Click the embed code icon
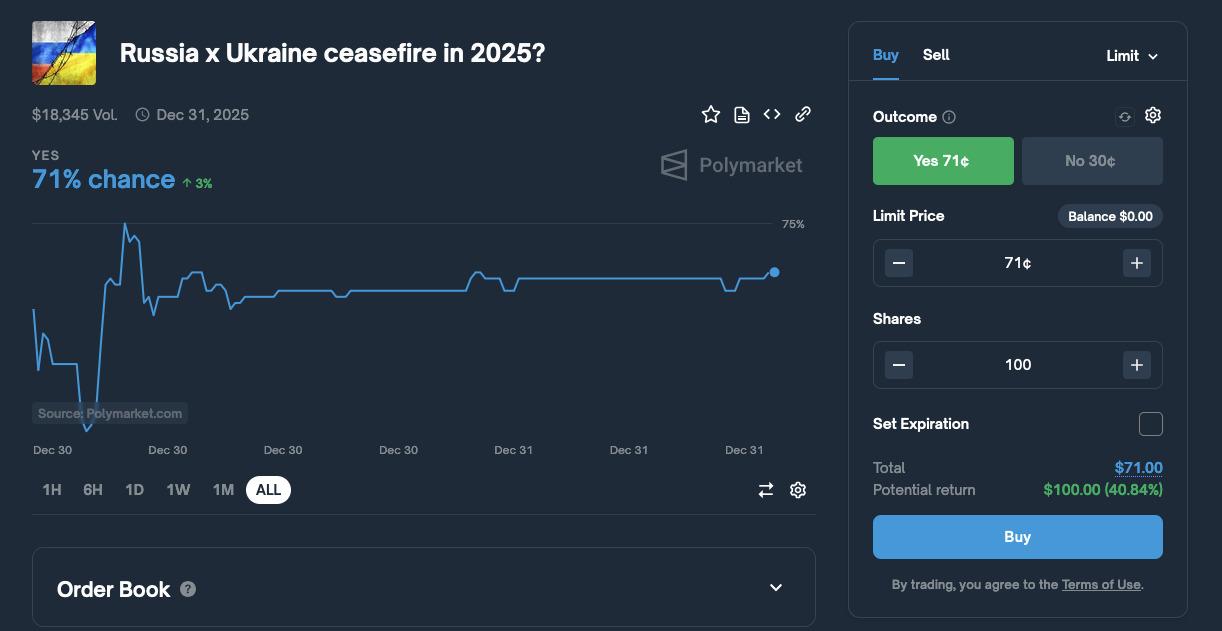Viewport: 1222px width, 631px height. [x=772, y=115]
